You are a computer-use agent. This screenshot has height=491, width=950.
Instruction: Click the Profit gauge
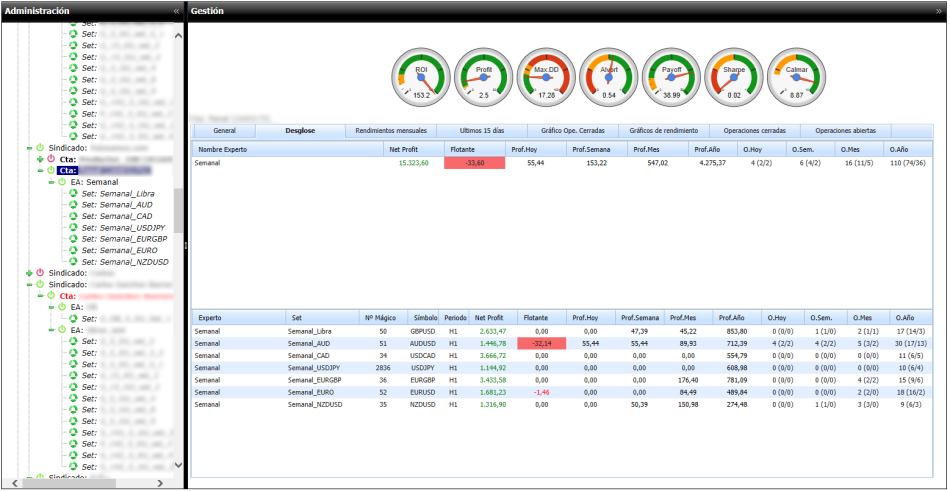pos(483,77)
